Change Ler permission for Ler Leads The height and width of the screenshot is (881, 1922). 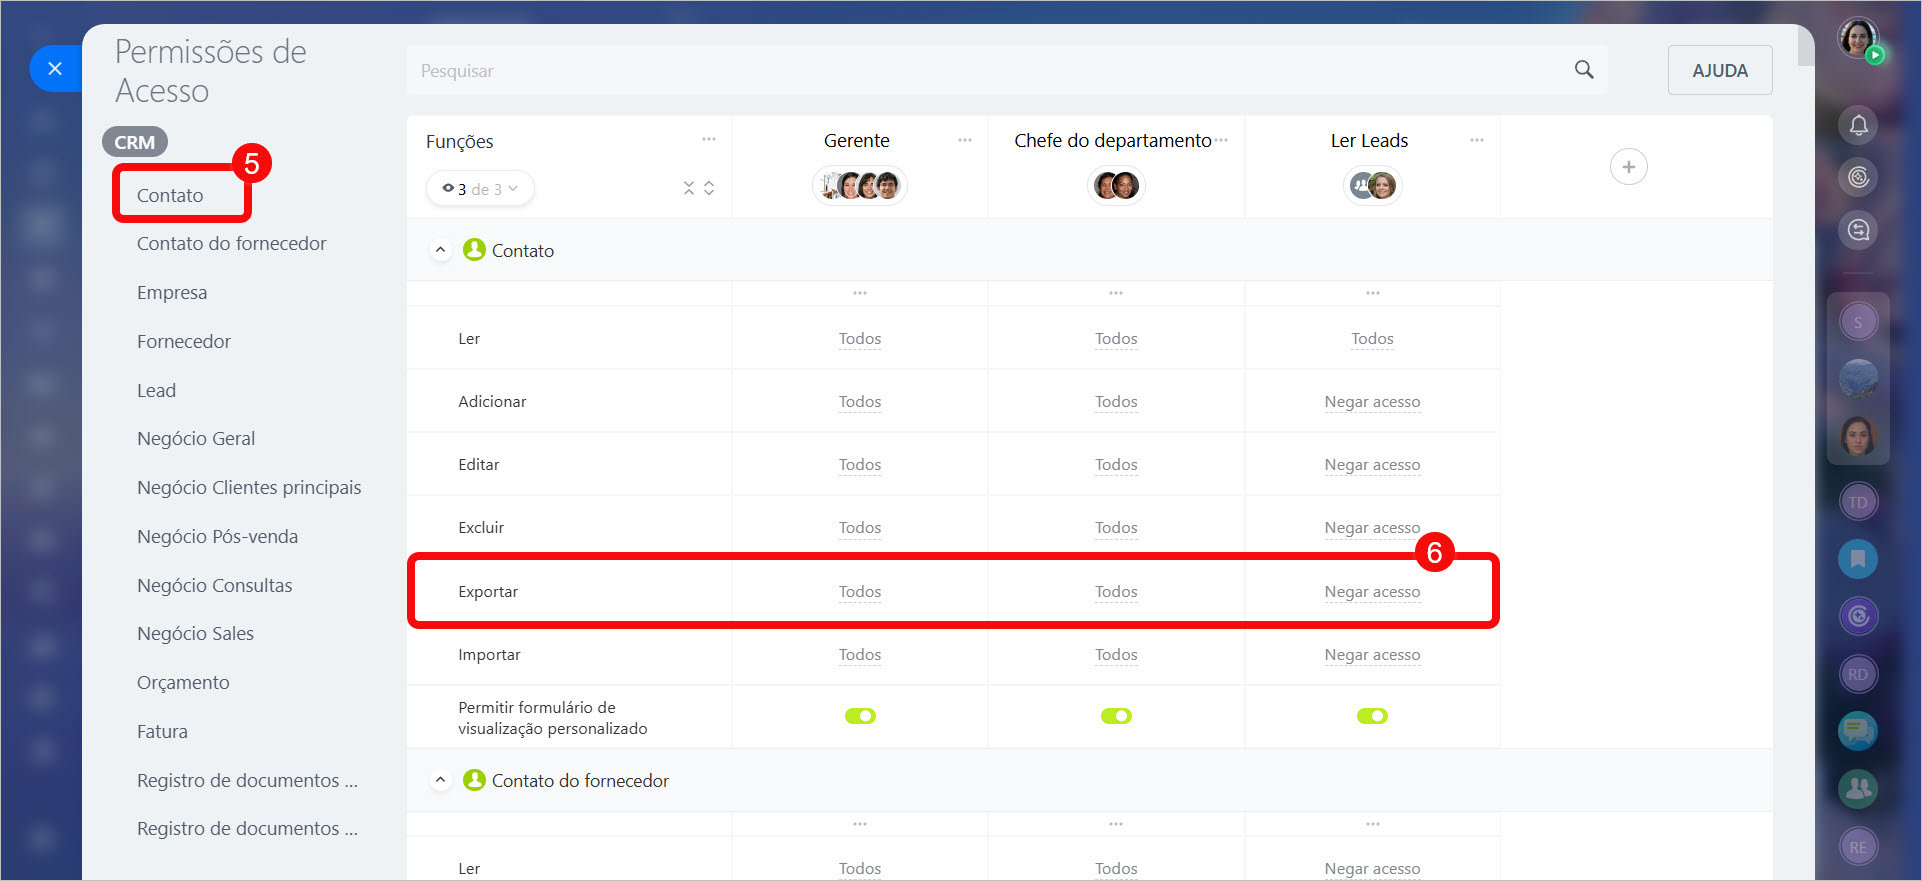[x=1372, y=339]
